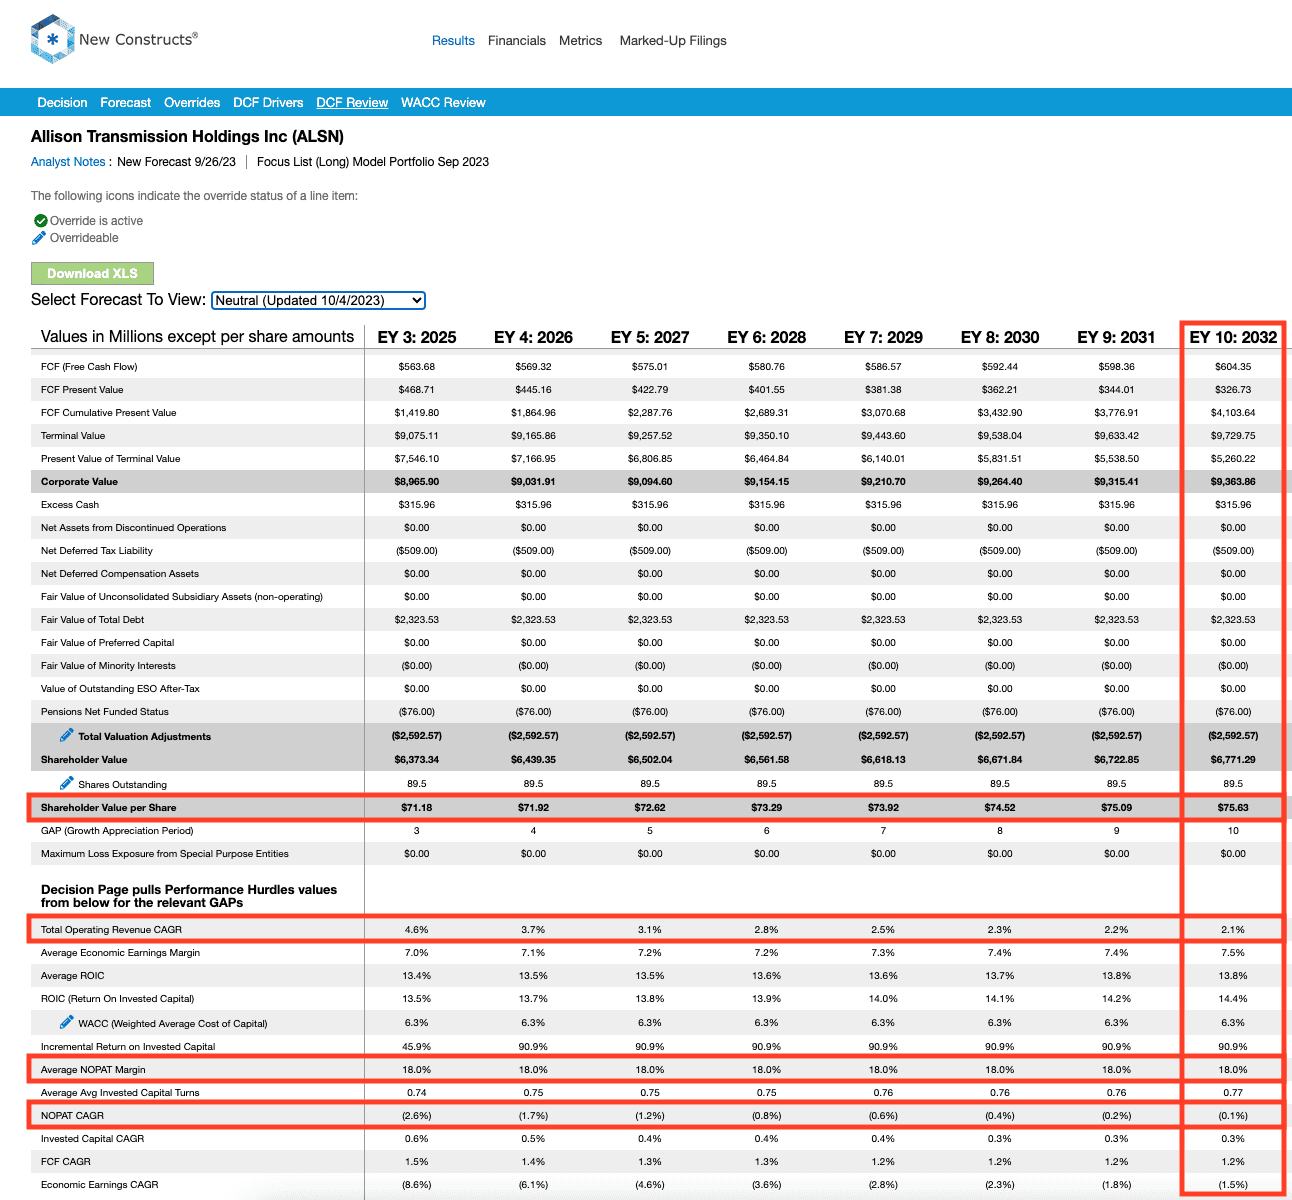Viewport: 1292px width, 1200px height.
Task: Click the Invested Capital CAGR row label
Action: click(93, 1139)
